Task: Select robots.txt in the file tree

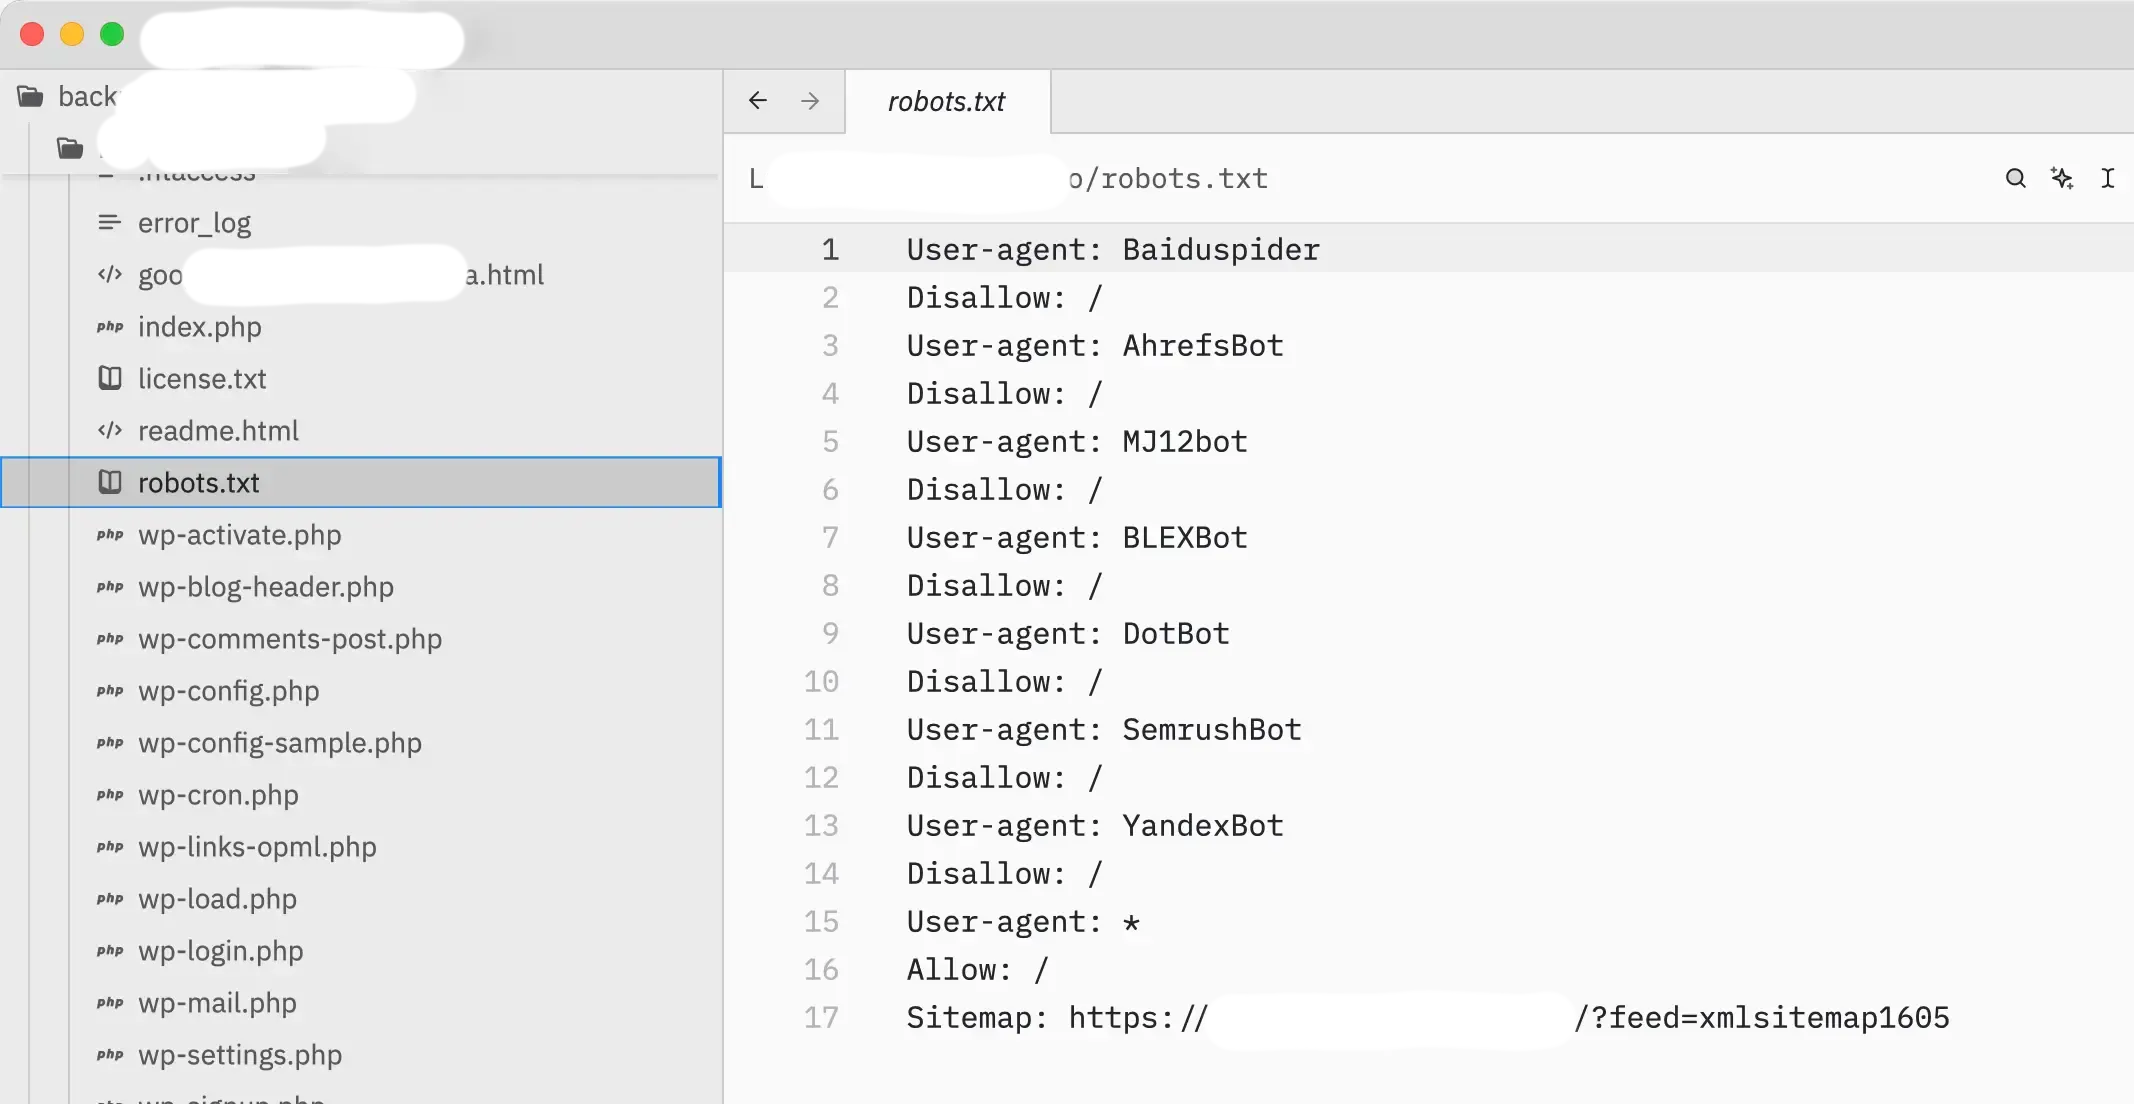Action: (361, 483)
